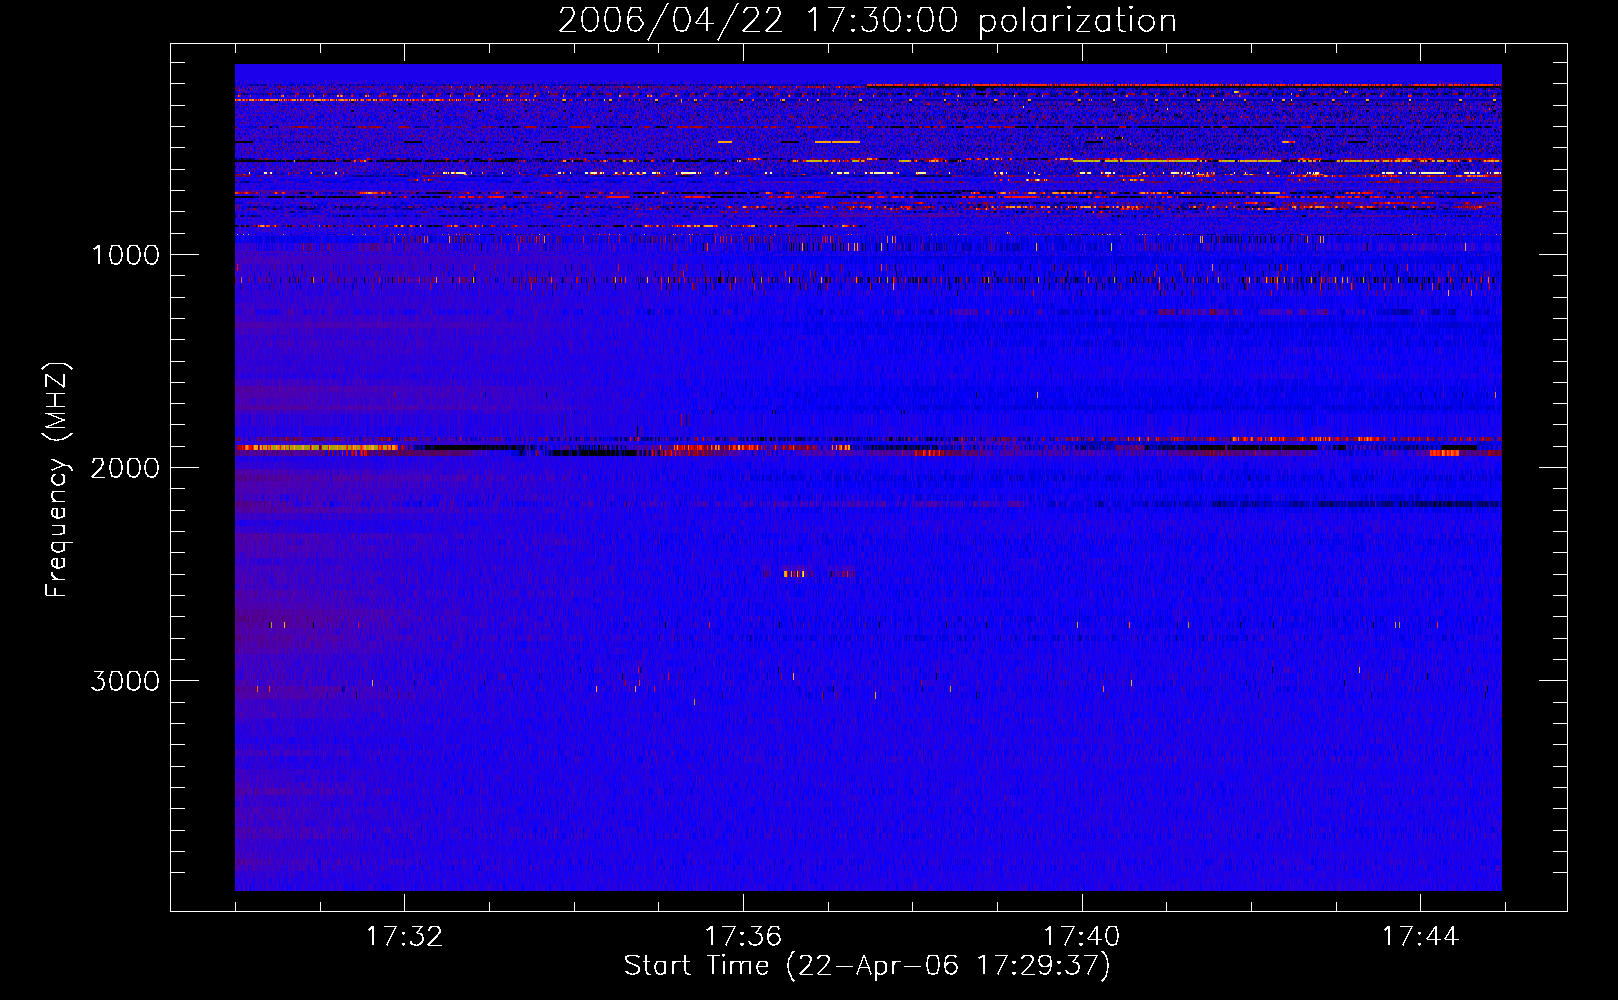This screenshot has height=1000, width=1618.
Task: Click the 17:36 time axis label
Action: point(743,937)
